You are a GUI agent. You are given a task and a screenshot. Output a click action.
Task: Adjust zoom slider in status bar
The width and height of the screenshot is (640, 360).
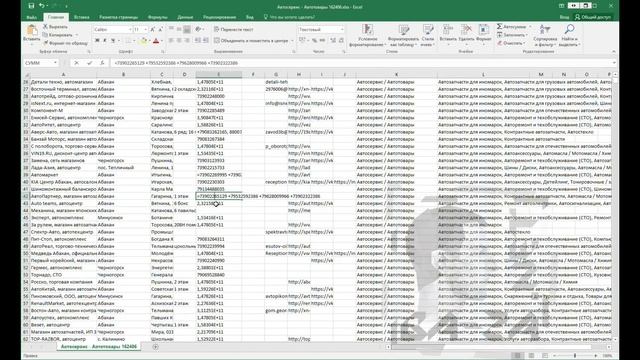click(x=575, y=356)
